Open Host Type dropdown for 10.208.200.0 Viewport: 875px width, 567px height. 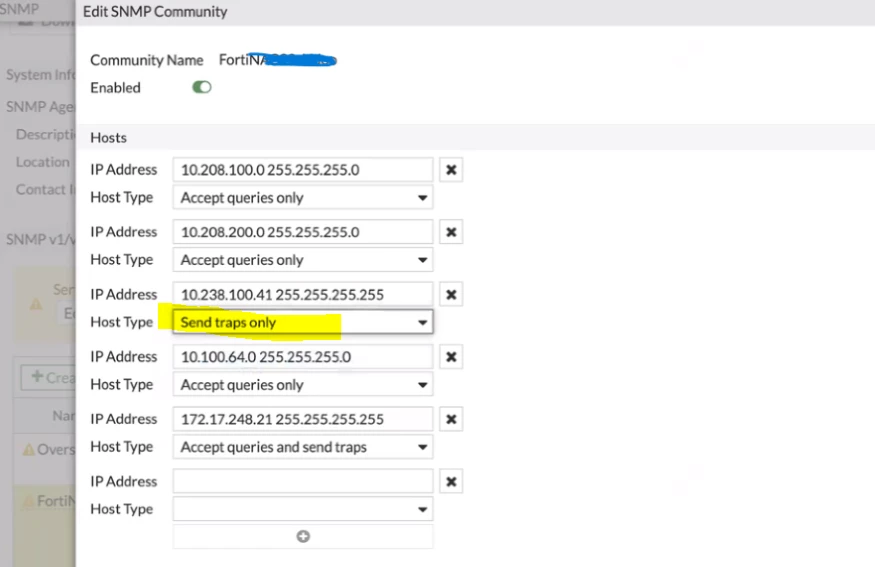(303, 260)
